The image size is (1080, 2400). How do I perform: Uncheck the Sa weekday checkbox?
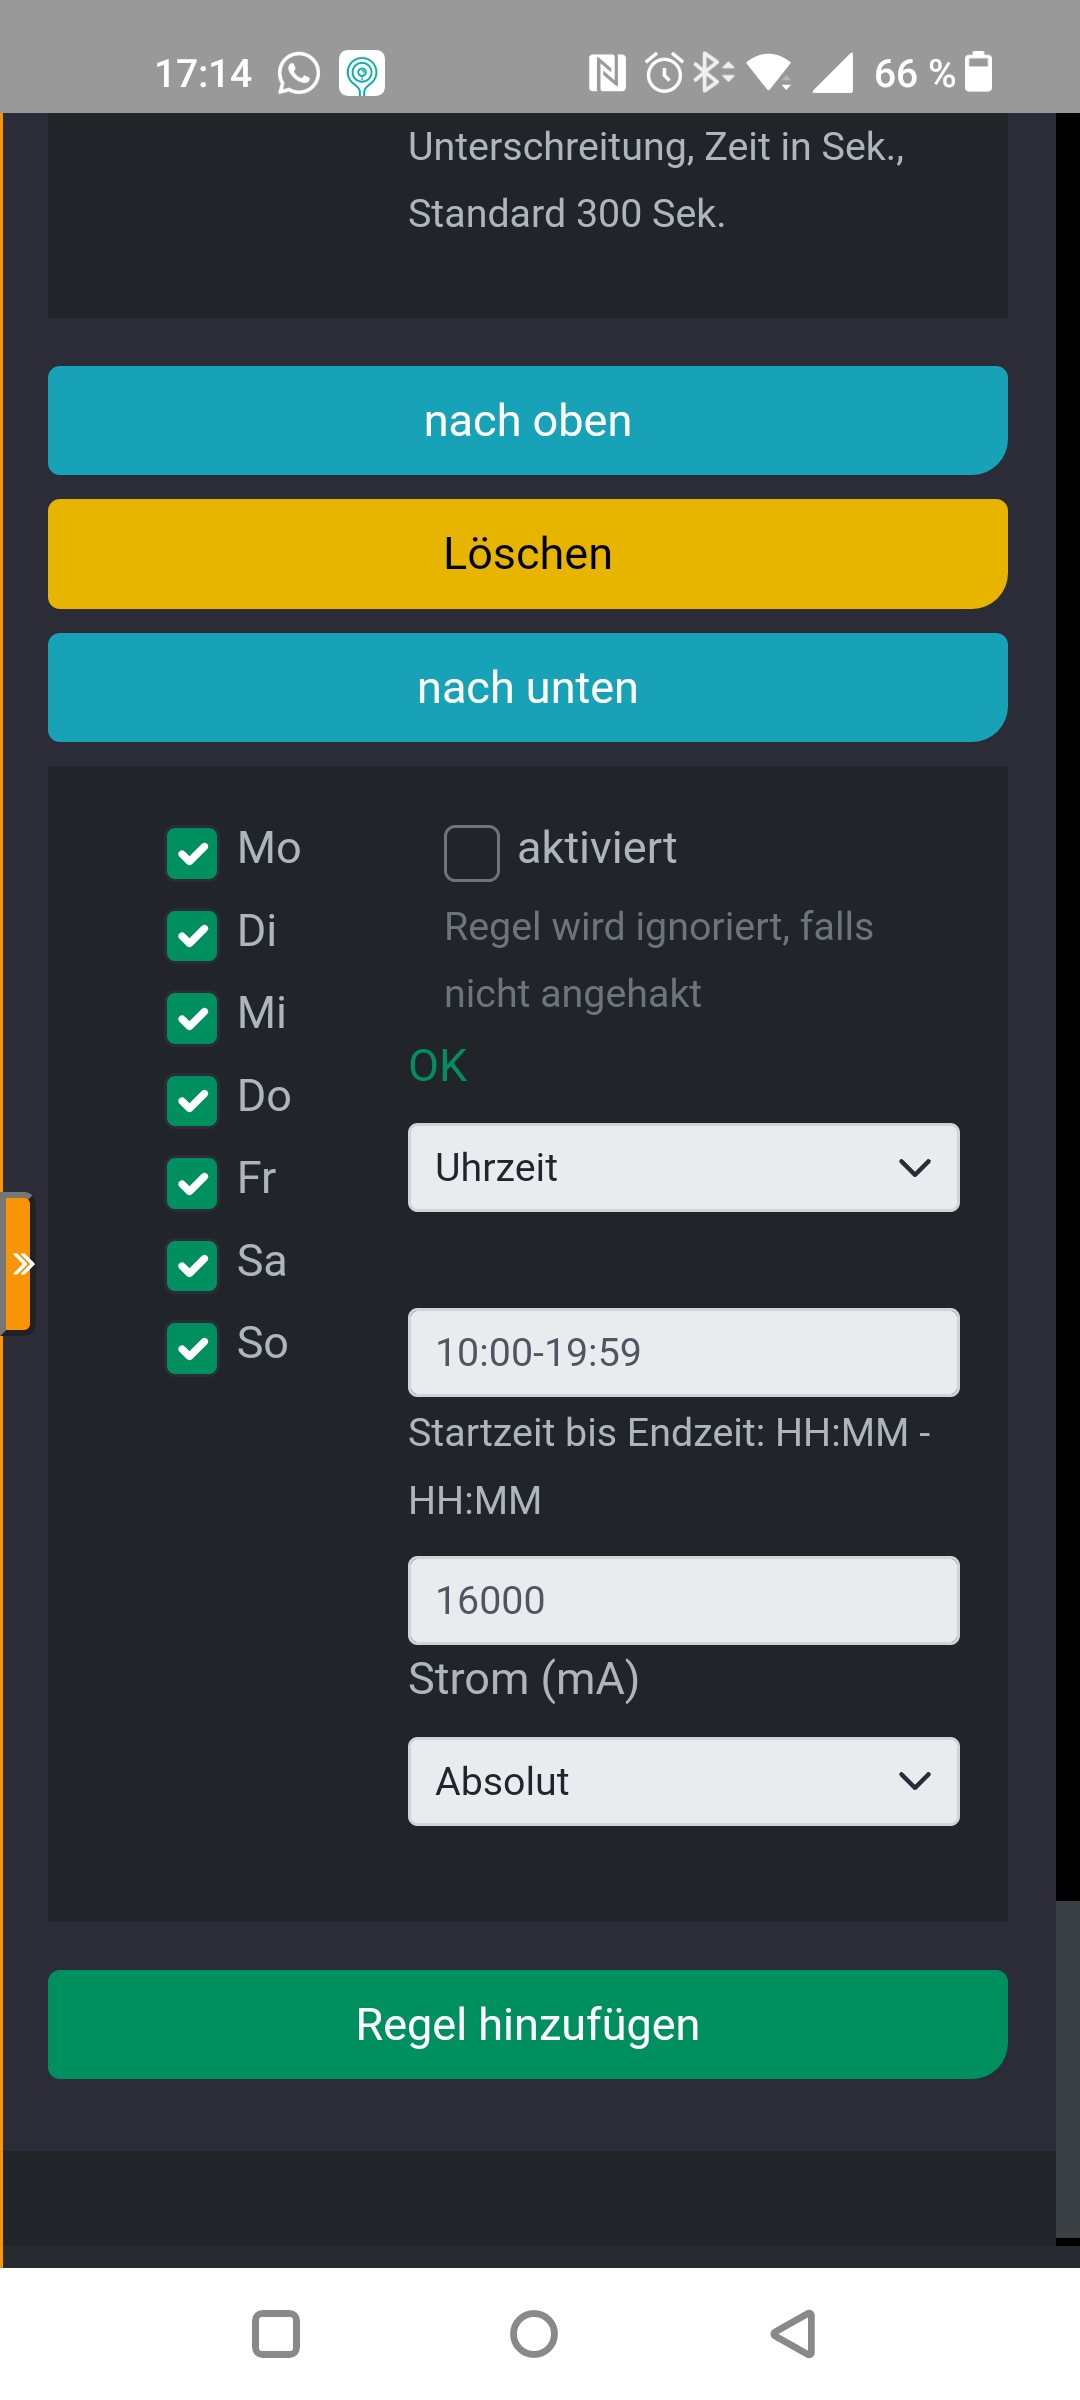click(x=192, y=1266)
